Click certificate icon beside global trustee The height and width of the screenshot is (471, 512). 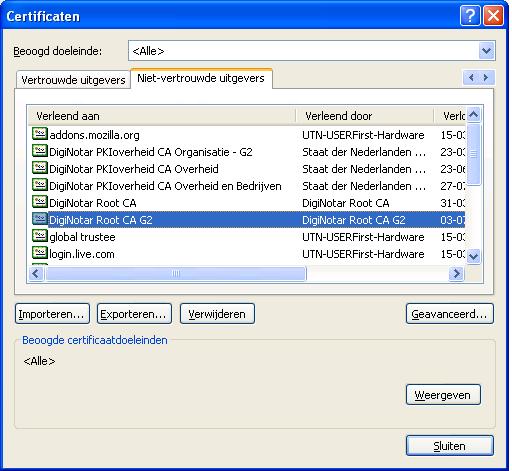40,236
